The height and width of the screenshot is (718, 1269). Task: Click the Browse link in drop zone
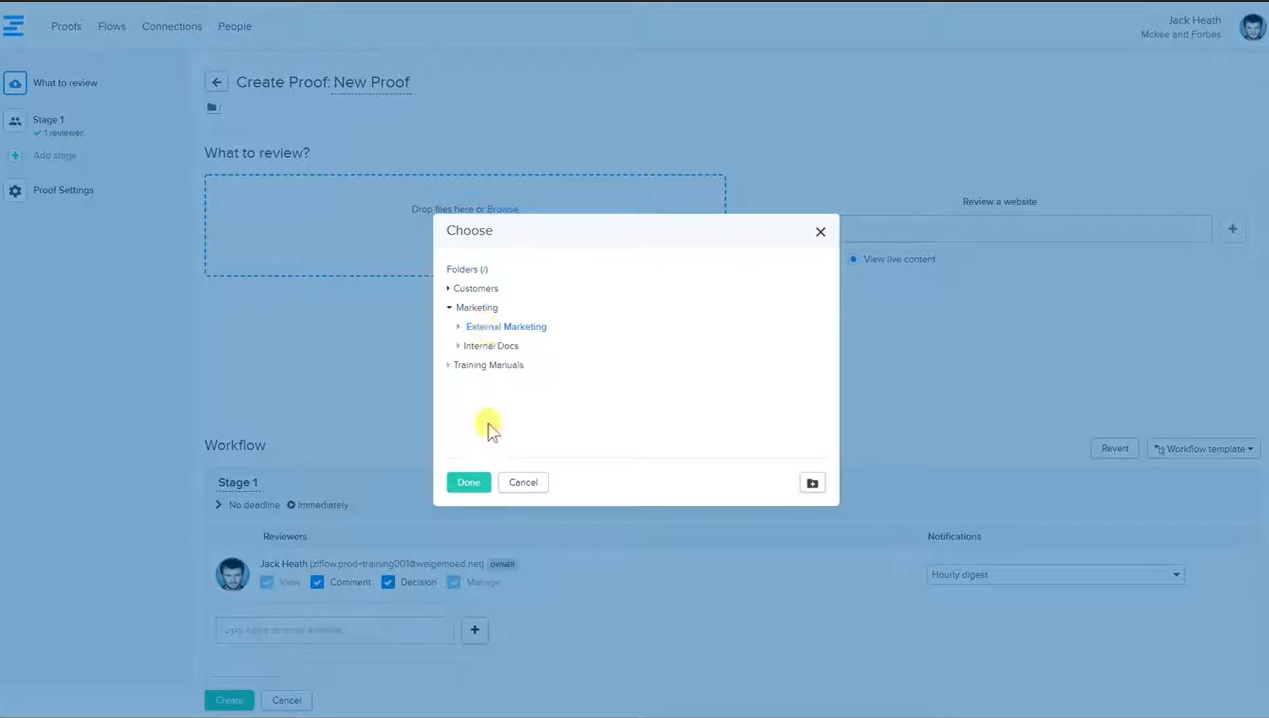pyautogui.click(x=503, y=209)
